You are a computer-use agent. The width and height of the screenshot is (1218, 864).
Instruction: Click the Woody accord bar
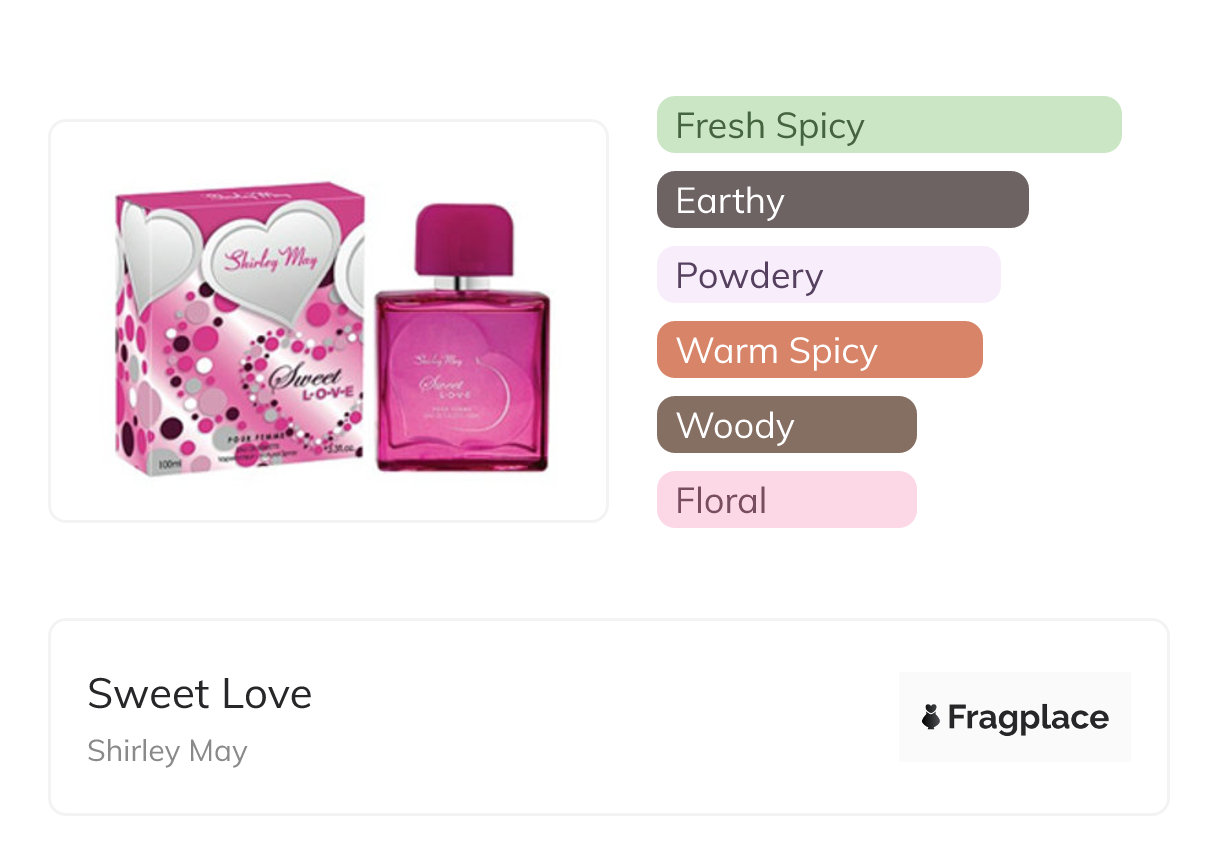[786, 425]
